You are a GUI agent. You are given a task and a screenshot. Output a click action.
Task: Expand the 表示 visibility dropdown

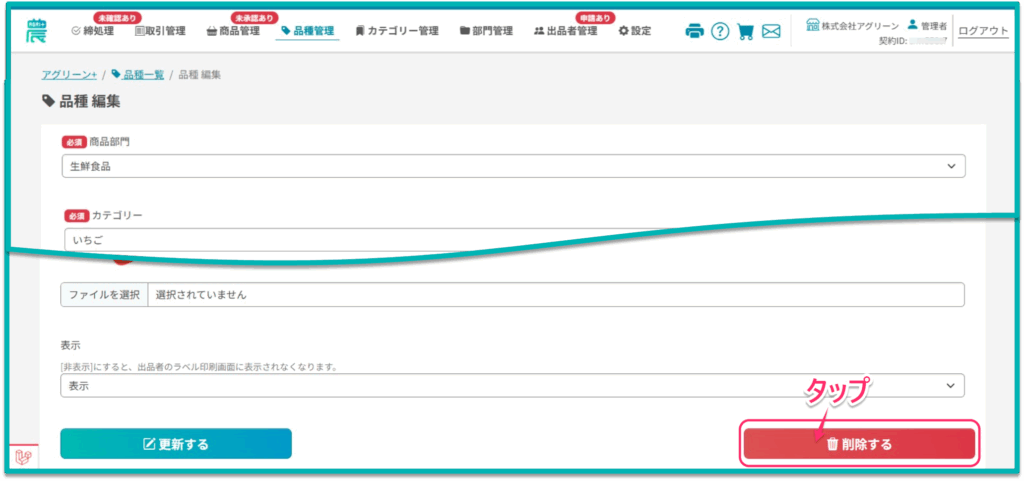coord(512,386)
